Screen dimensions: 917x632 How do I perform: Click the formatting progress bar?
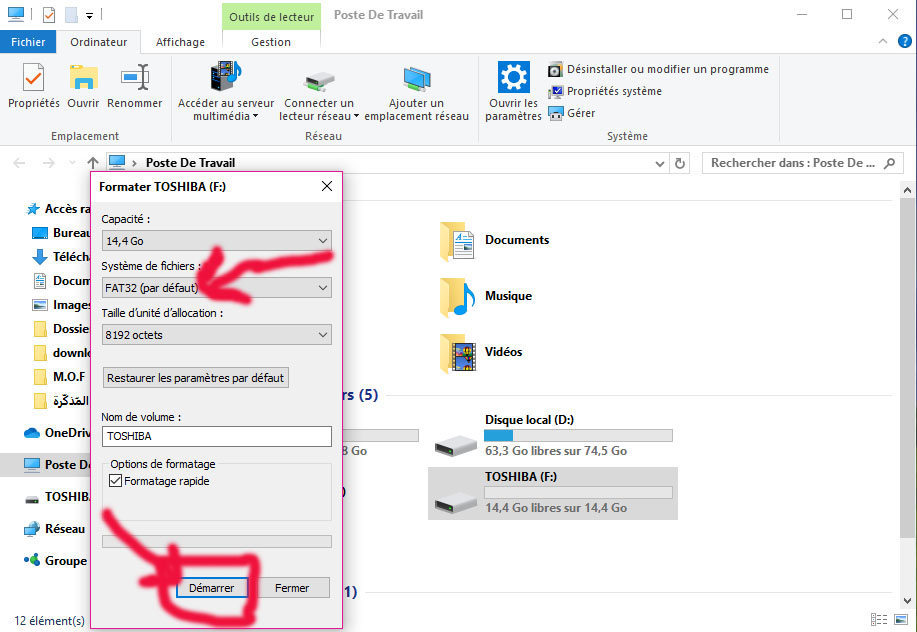(217, 542)
